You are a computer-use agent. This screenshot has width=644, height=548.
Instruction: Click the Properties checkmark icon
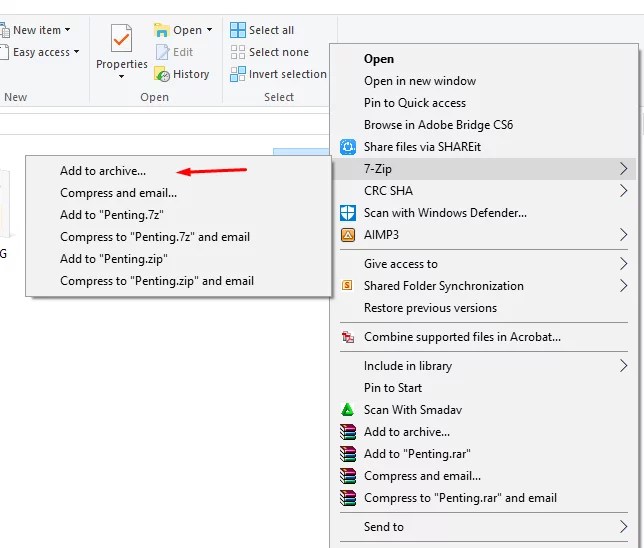[122, 40]
